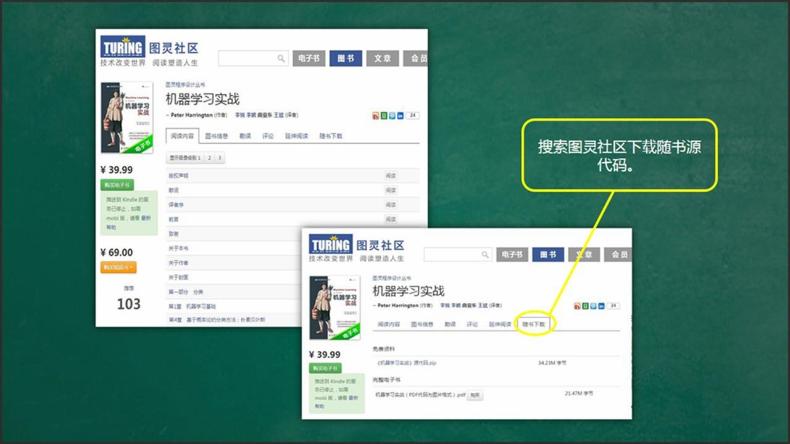Image resolution: width=790 pixels, height=444 pixels.
Task: Select the 延伸阅读 tab on back page
Action: [296, 136]
